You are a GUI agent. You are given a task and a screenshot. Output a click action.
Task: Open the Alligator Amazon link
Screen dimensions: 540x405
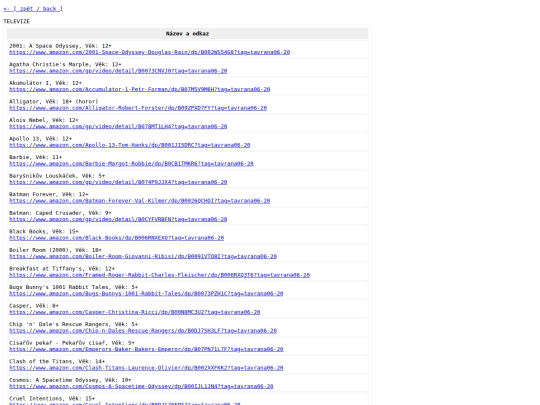[138, 108]
